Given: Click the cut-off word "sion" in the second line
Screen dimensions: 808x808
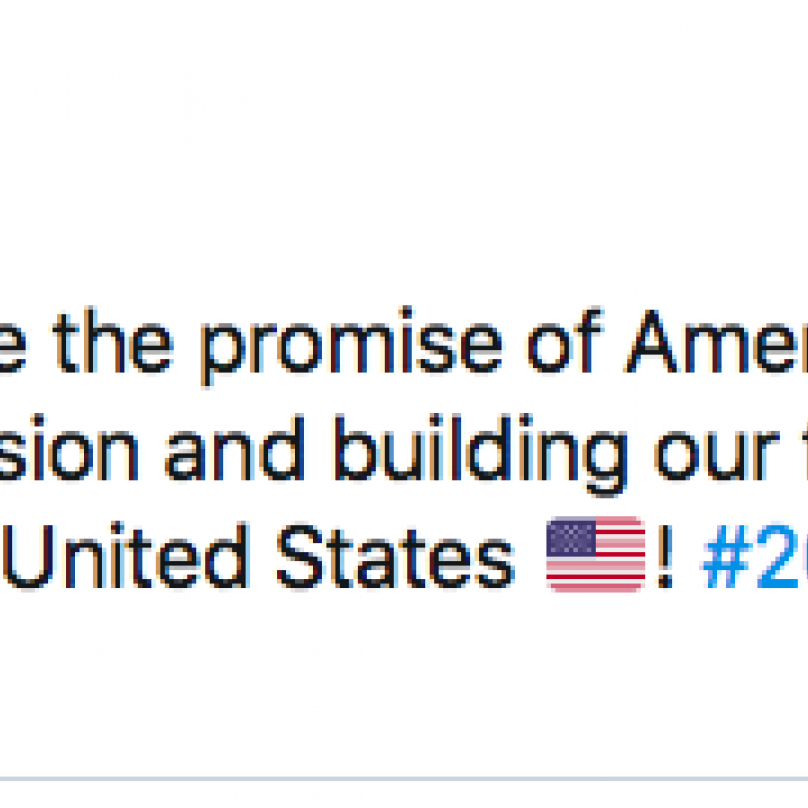Looking at the screenshot, I should 70,448.
